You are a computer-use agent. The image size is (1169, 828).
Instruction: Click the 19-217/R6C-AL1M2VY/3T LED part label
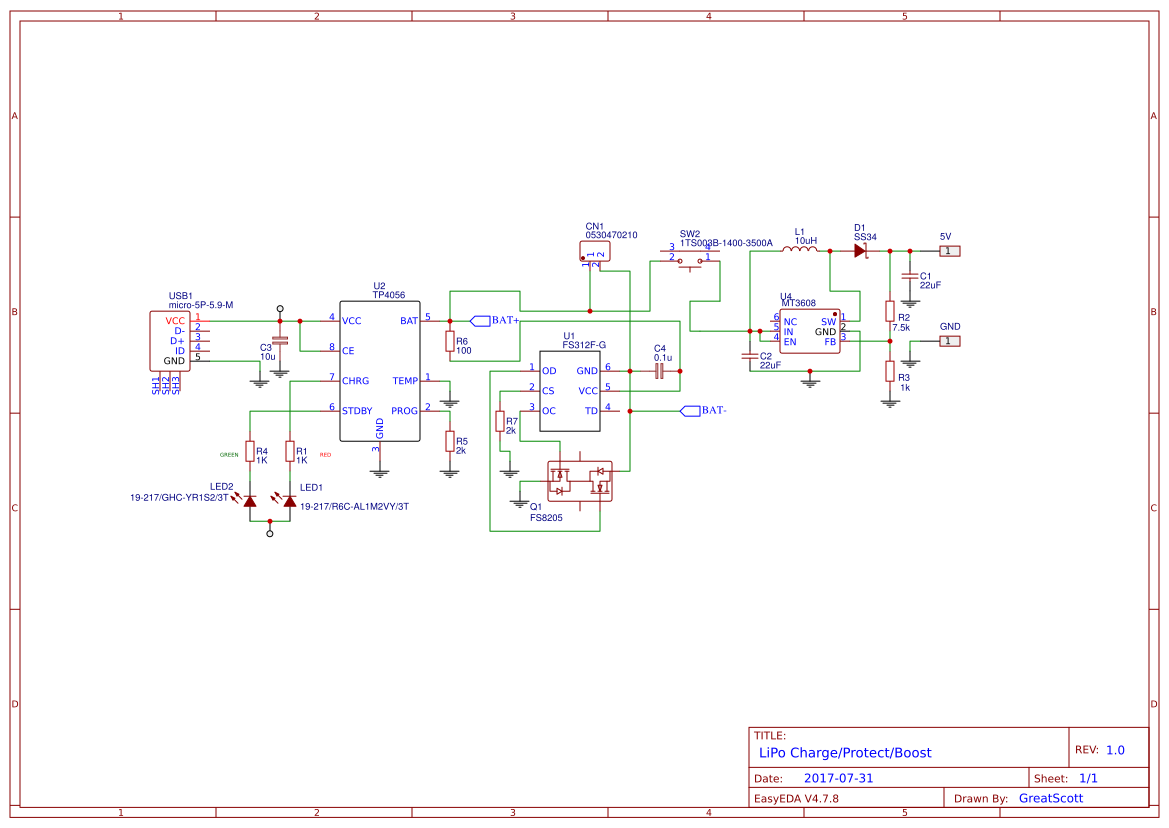pyautogui.click(x=355, y=507)
